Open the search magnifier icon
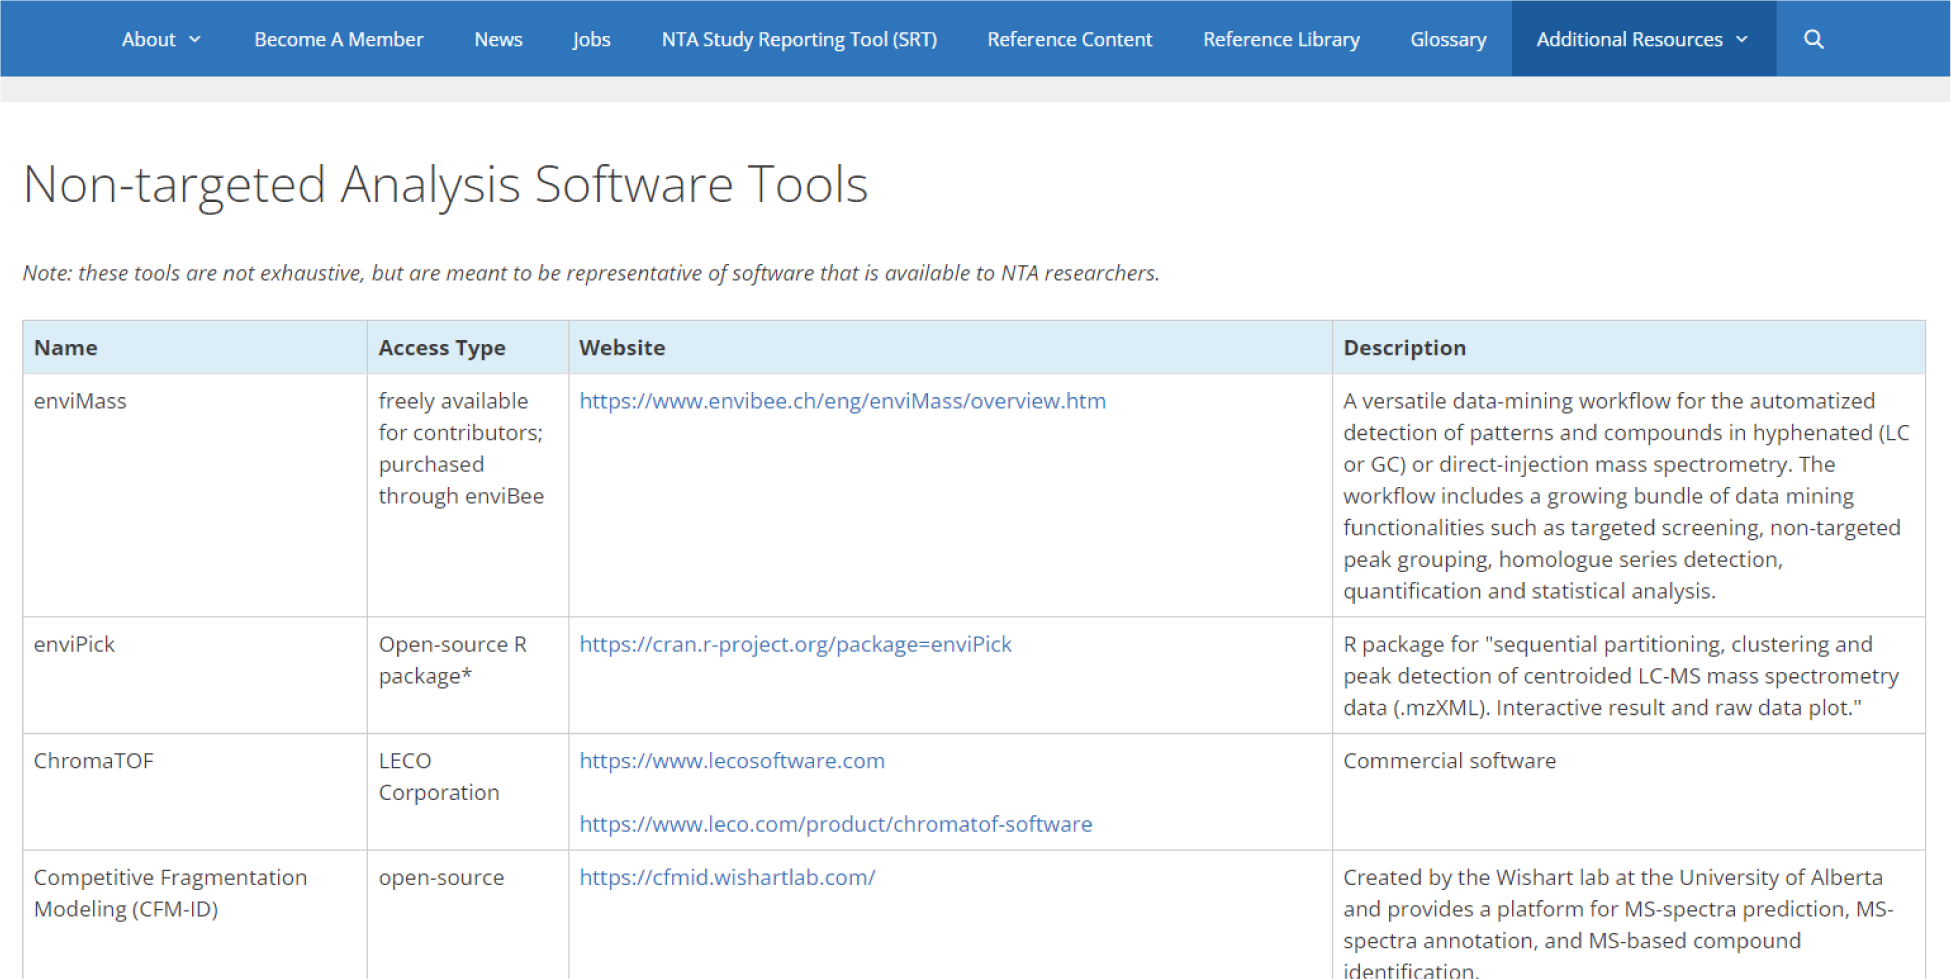Screen dimensions: 1951x979 [x=1813, y=39]
